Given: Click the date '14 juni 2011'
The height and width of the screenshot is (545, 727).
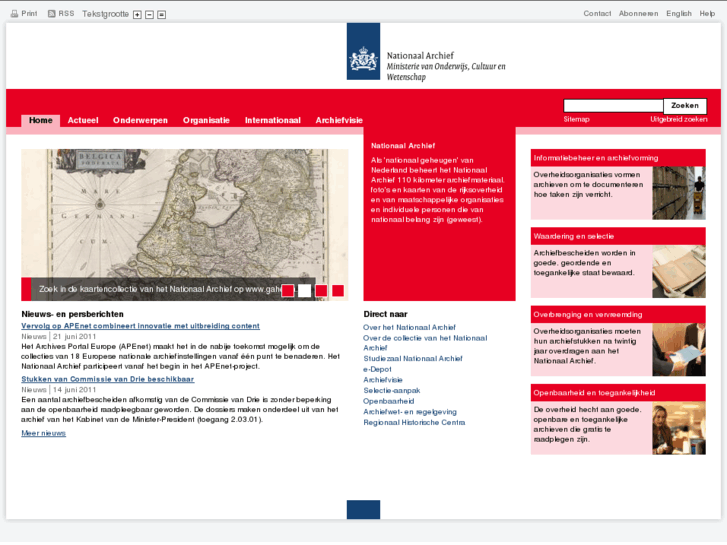Looking at the screenshot, I should coord(74,390).
